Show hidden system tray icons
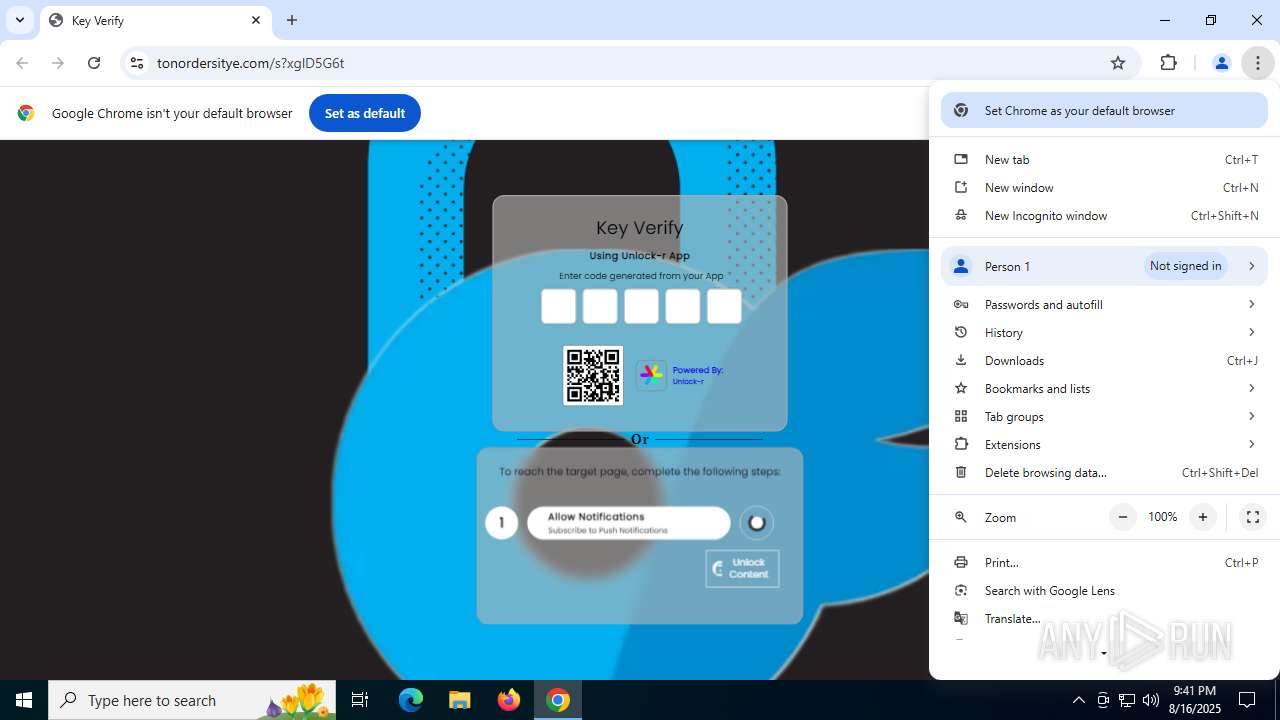Viewport: 1280px width, 720px height. [1078, 700]
